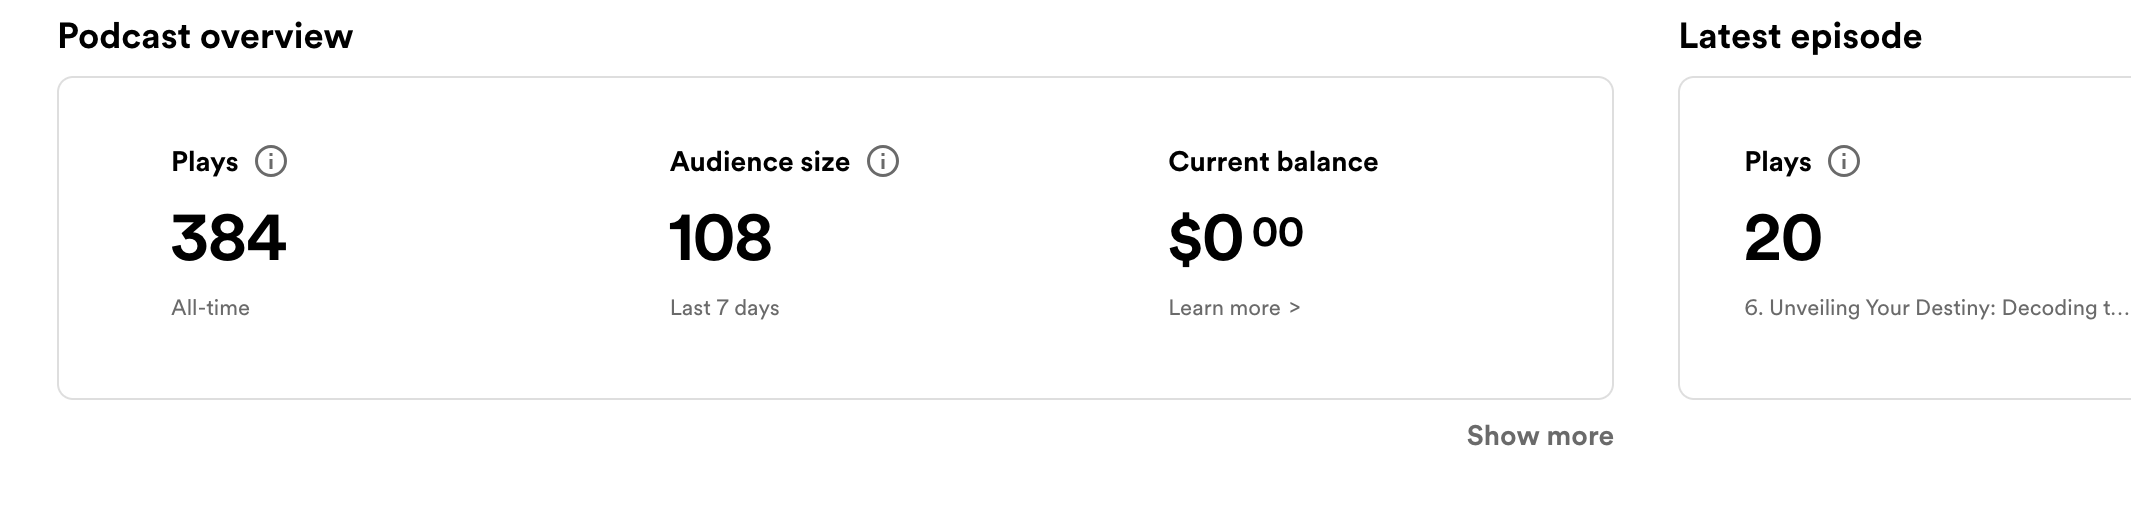Click the info icon beside overview Plays

(x=271, y=161)
